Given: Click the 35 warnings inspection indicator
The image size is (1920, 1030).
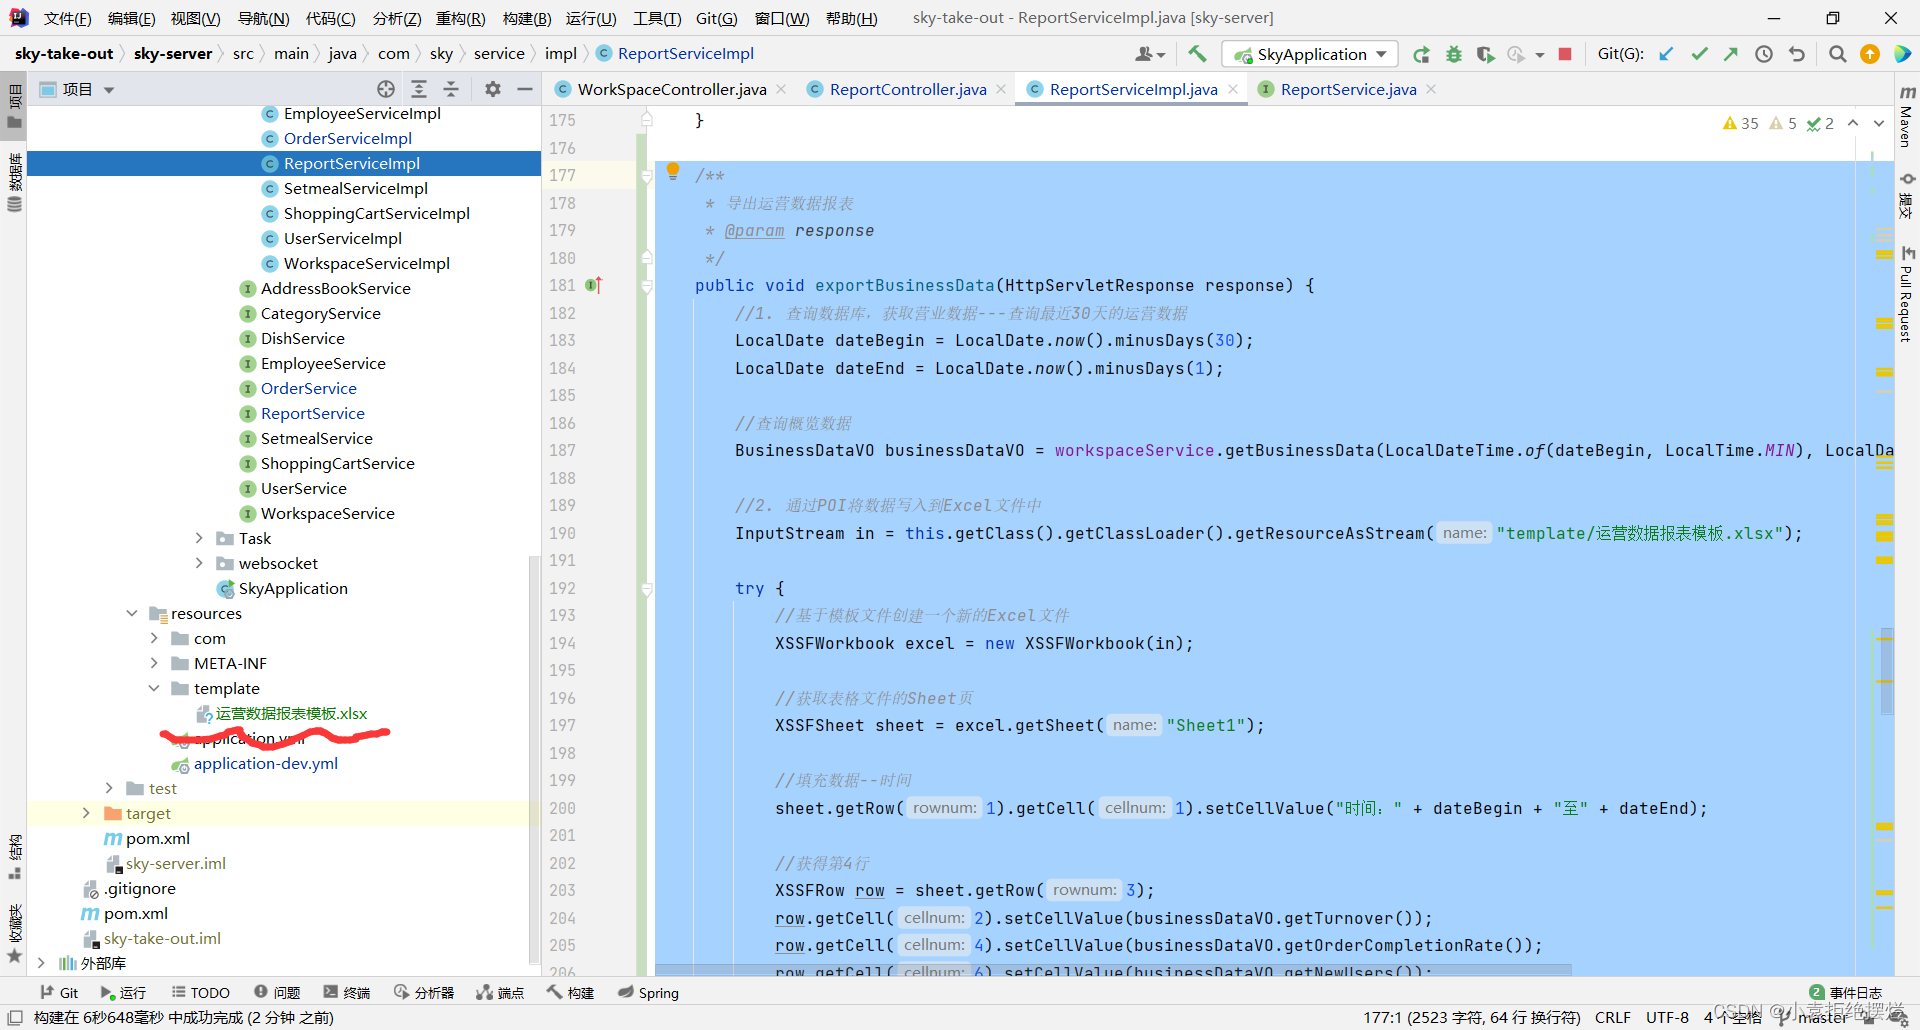Looking at the screenshot, I should tap(1741, 123).
